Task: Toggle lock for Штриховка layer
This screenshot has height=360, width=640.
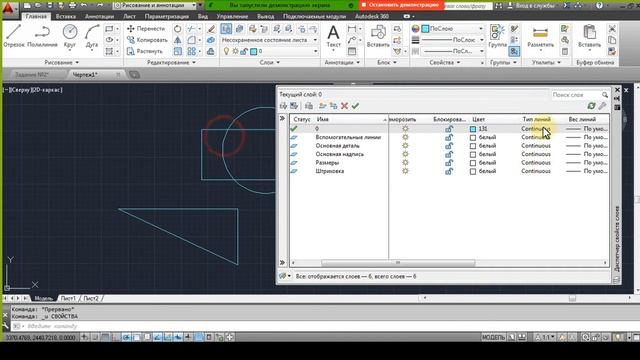Action: 449,171
